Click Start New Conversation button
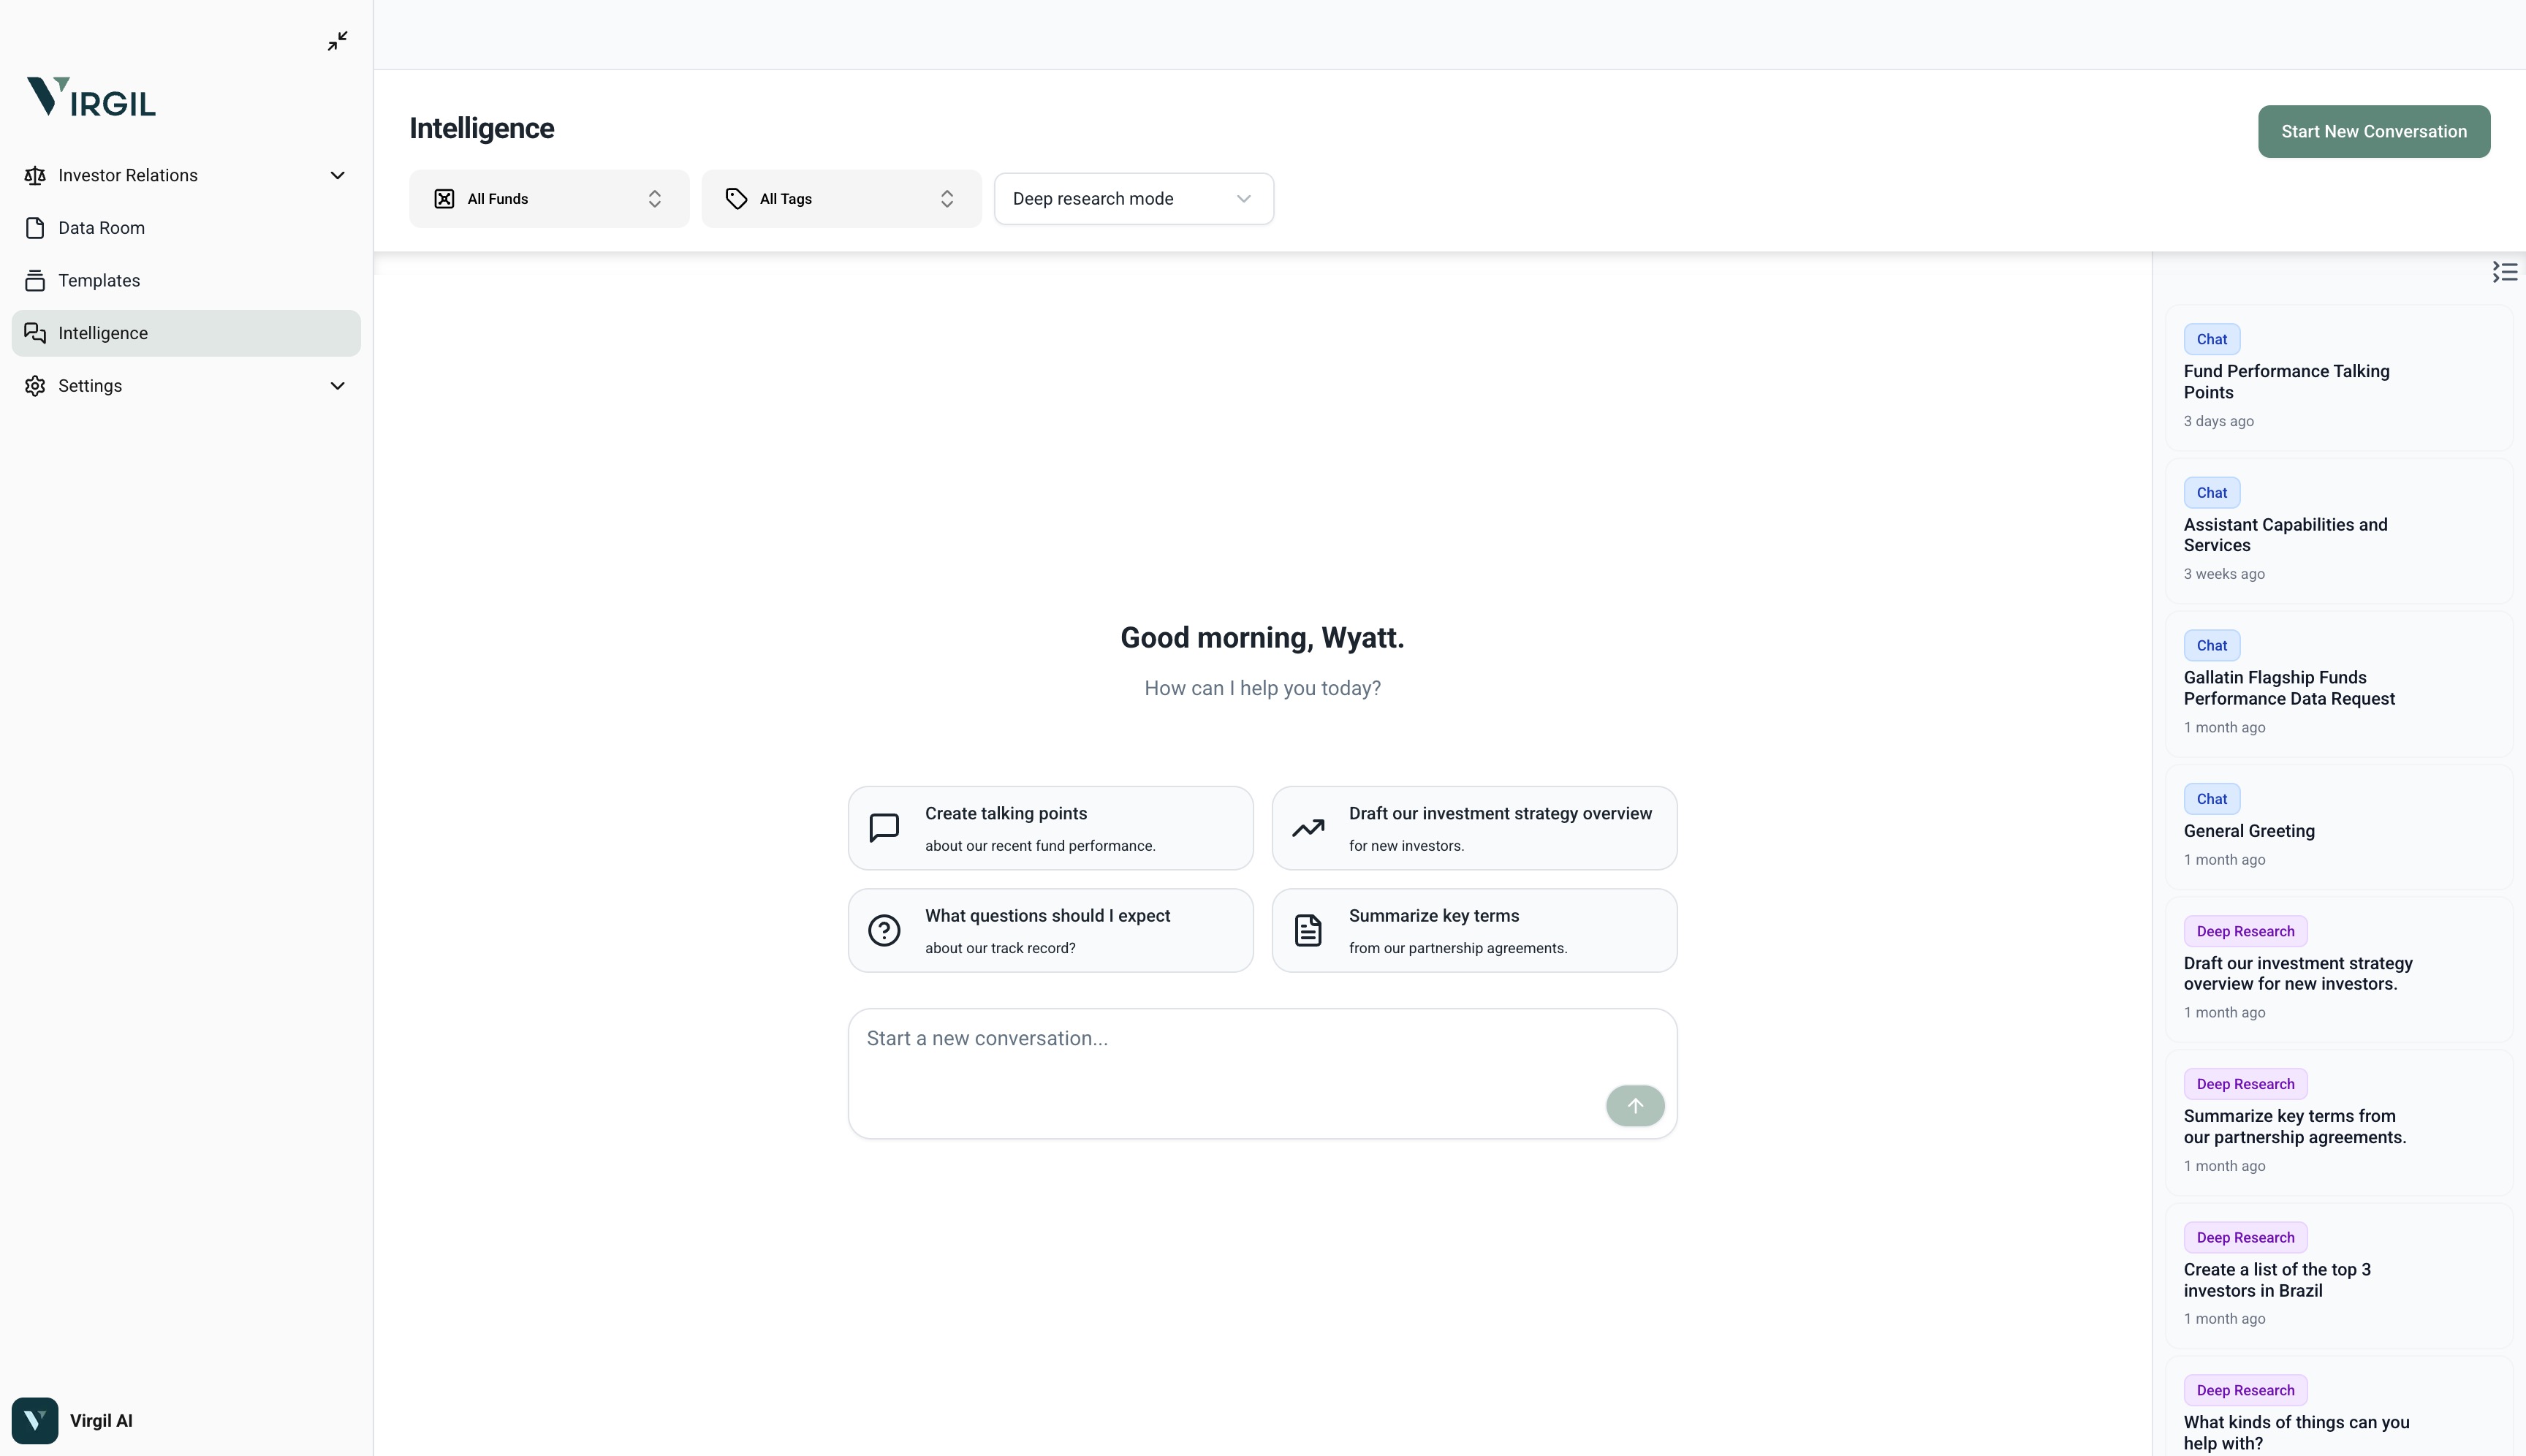2526x1456 pixels. [2373, 132]
